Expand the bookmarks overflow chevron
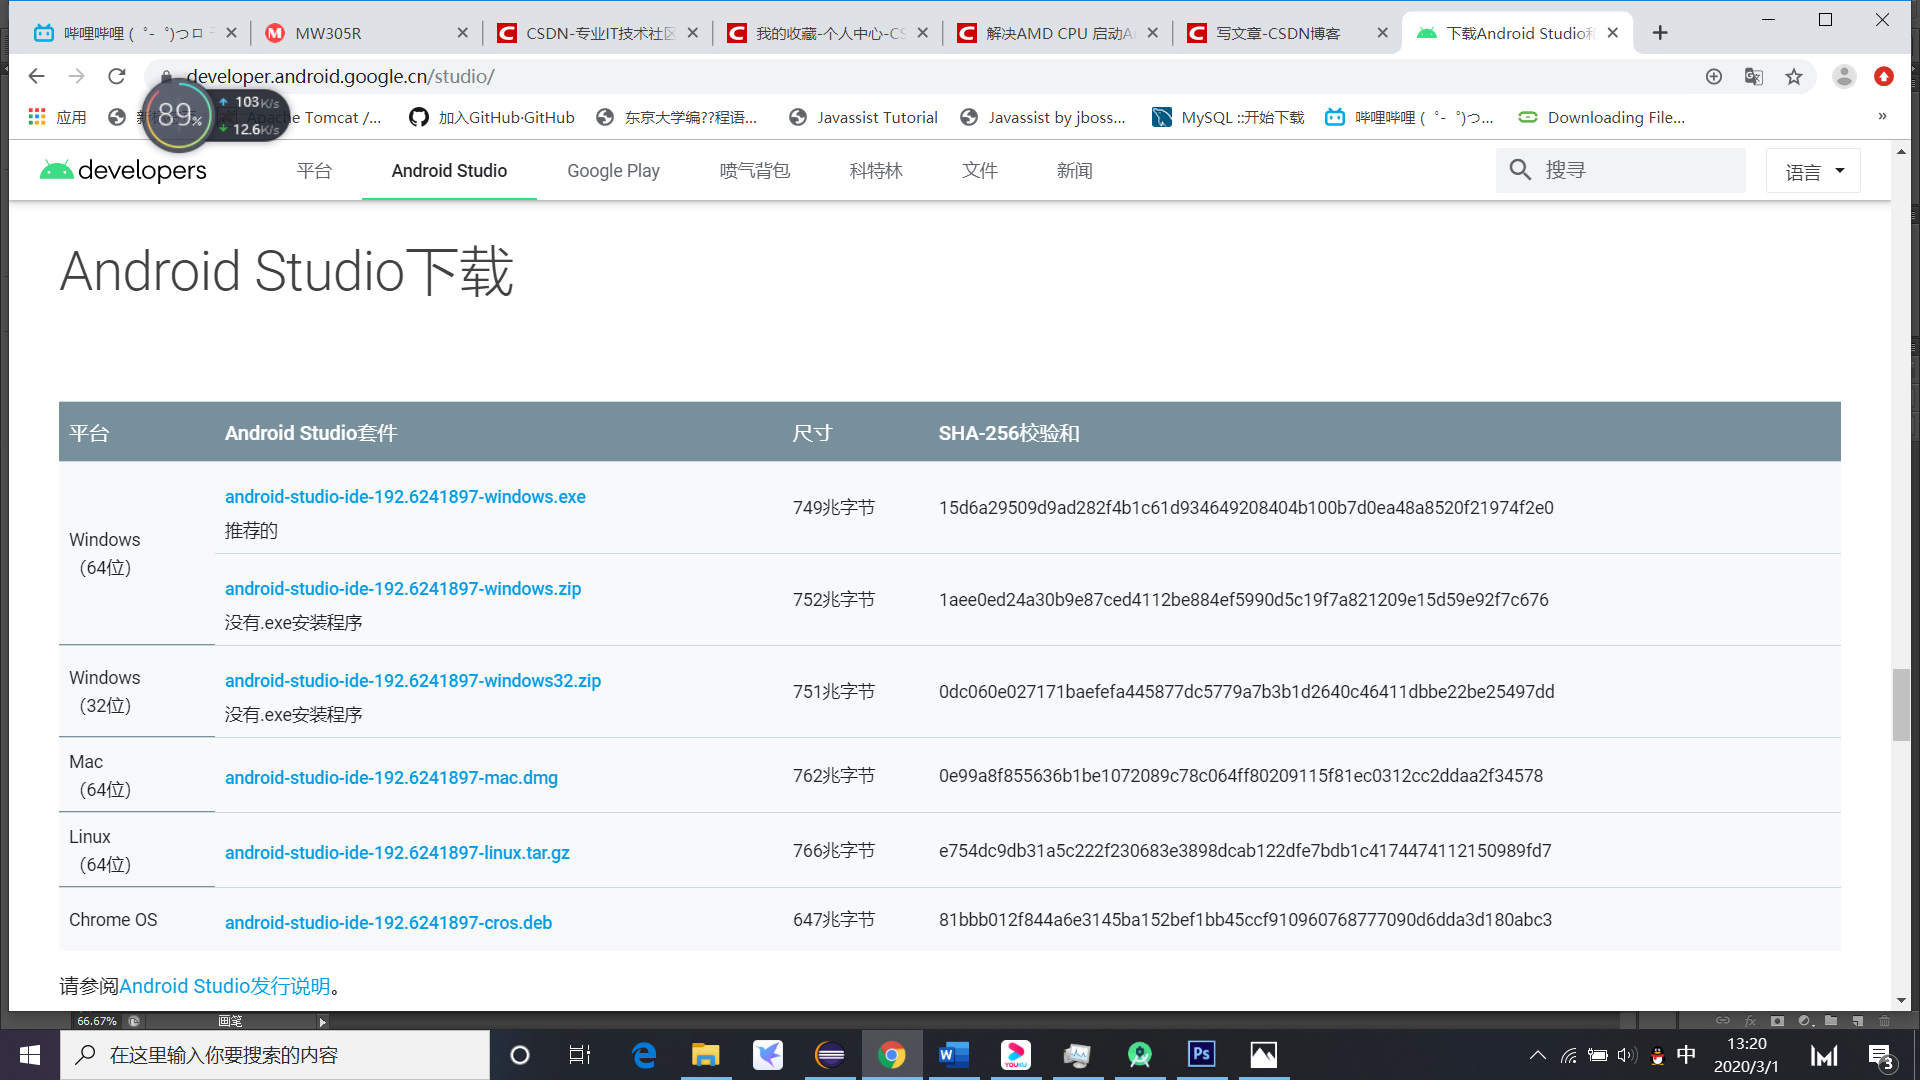This screenshot has height=1080, width=1920. [x=1882, y=116]
